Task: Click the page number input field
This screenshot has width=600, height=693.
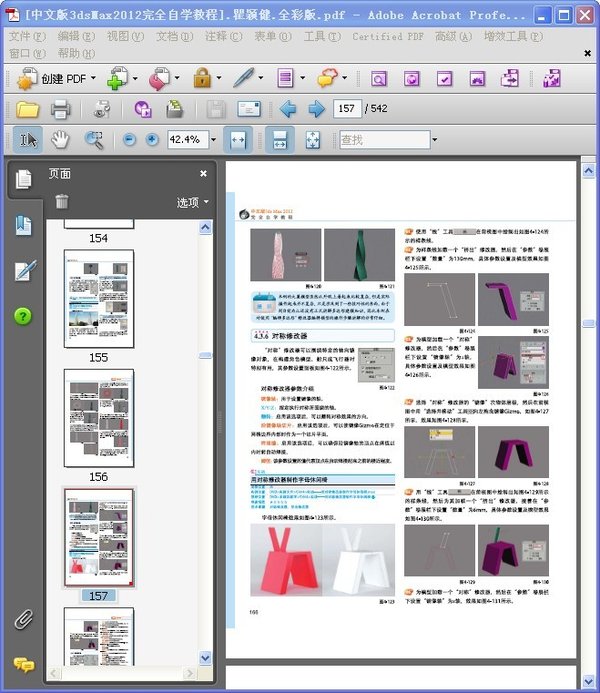Action: [348, 108]
